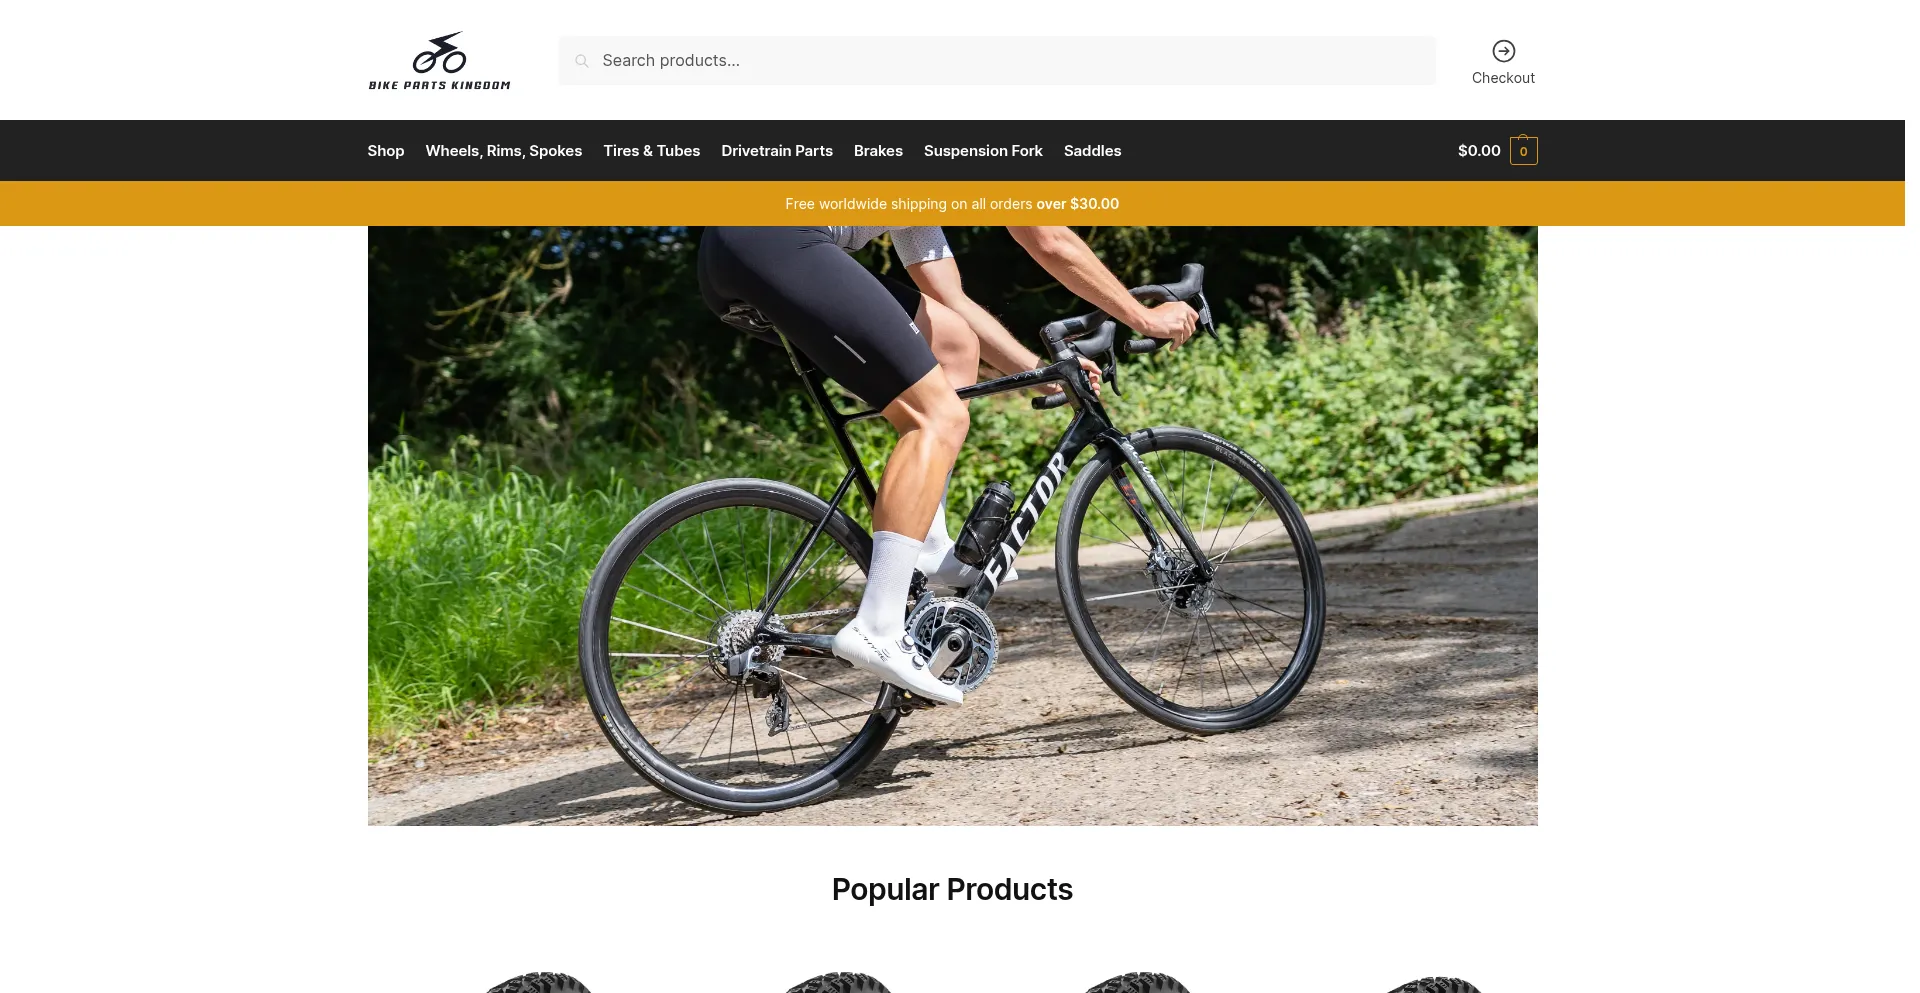
Task: Click the free worldwide shipping banner
Action: coord(952,204)
